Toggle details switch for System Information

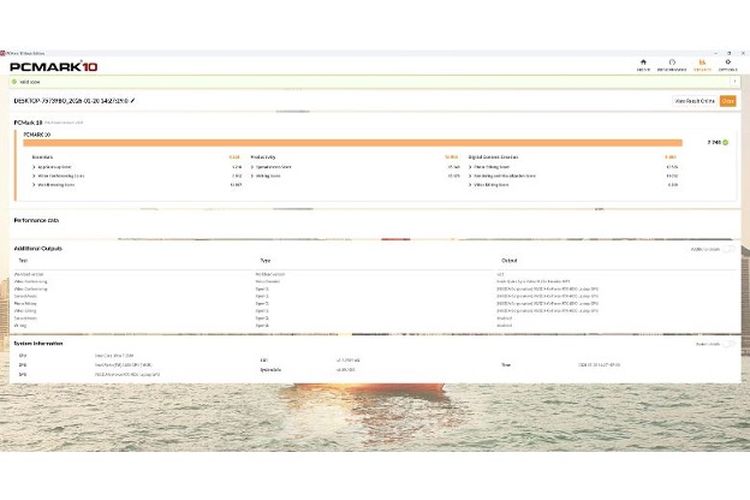pos(729,344)
